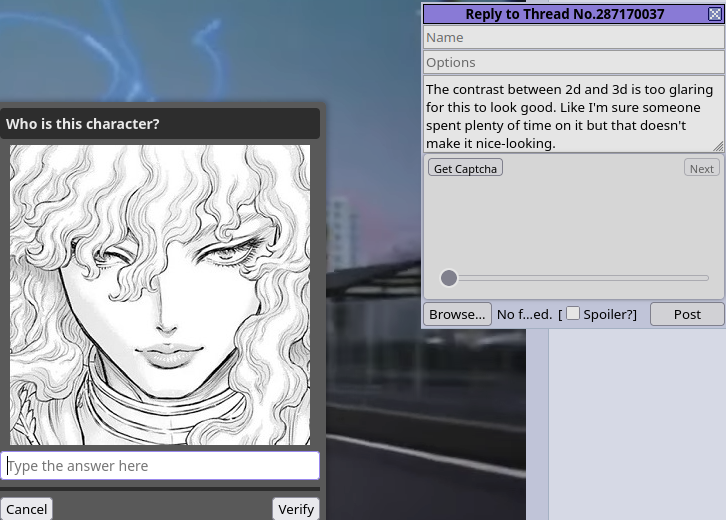Click inside the comment text area
726x520 pixels.
pos(574,114)
